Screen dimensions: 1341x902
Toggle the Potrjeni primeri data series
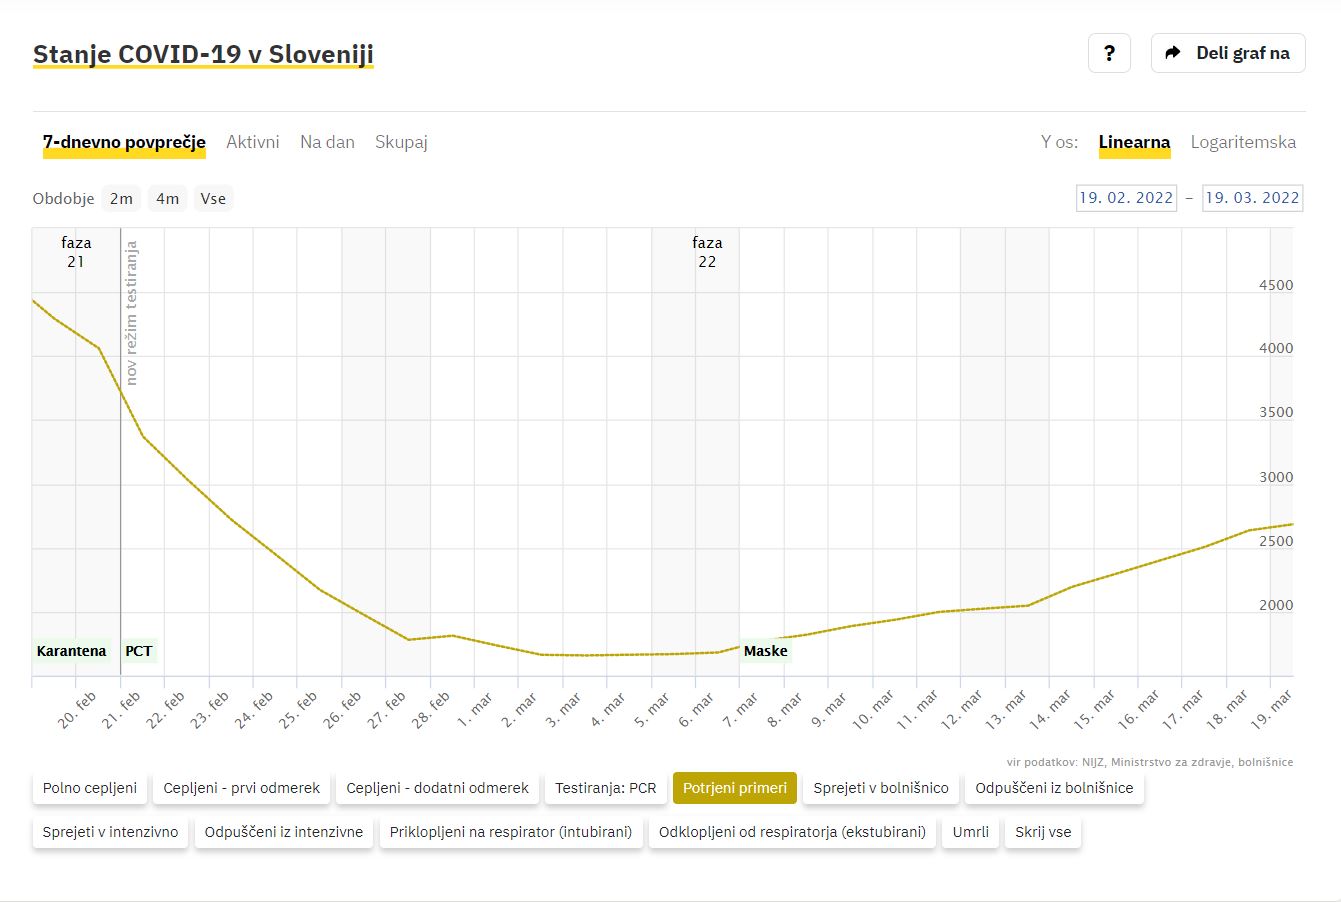(735, 788)
